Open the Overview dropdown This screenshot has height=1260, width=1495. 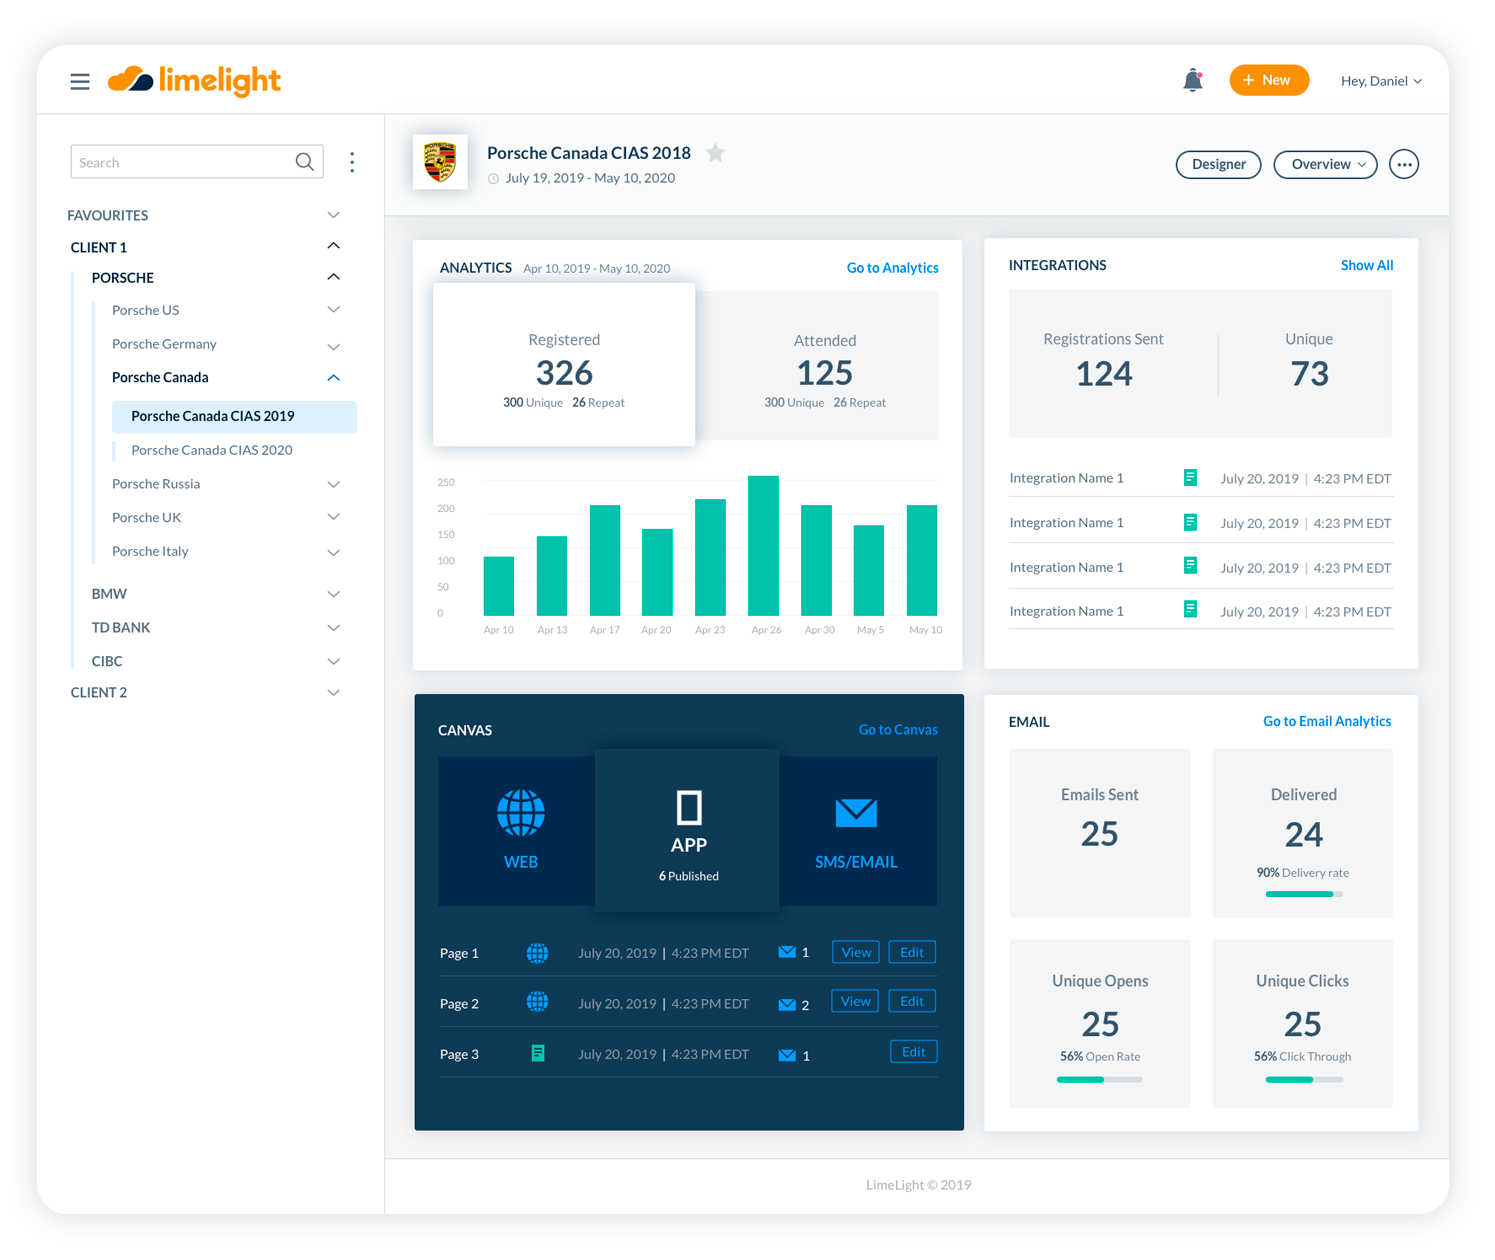(x=1325, y=164)
